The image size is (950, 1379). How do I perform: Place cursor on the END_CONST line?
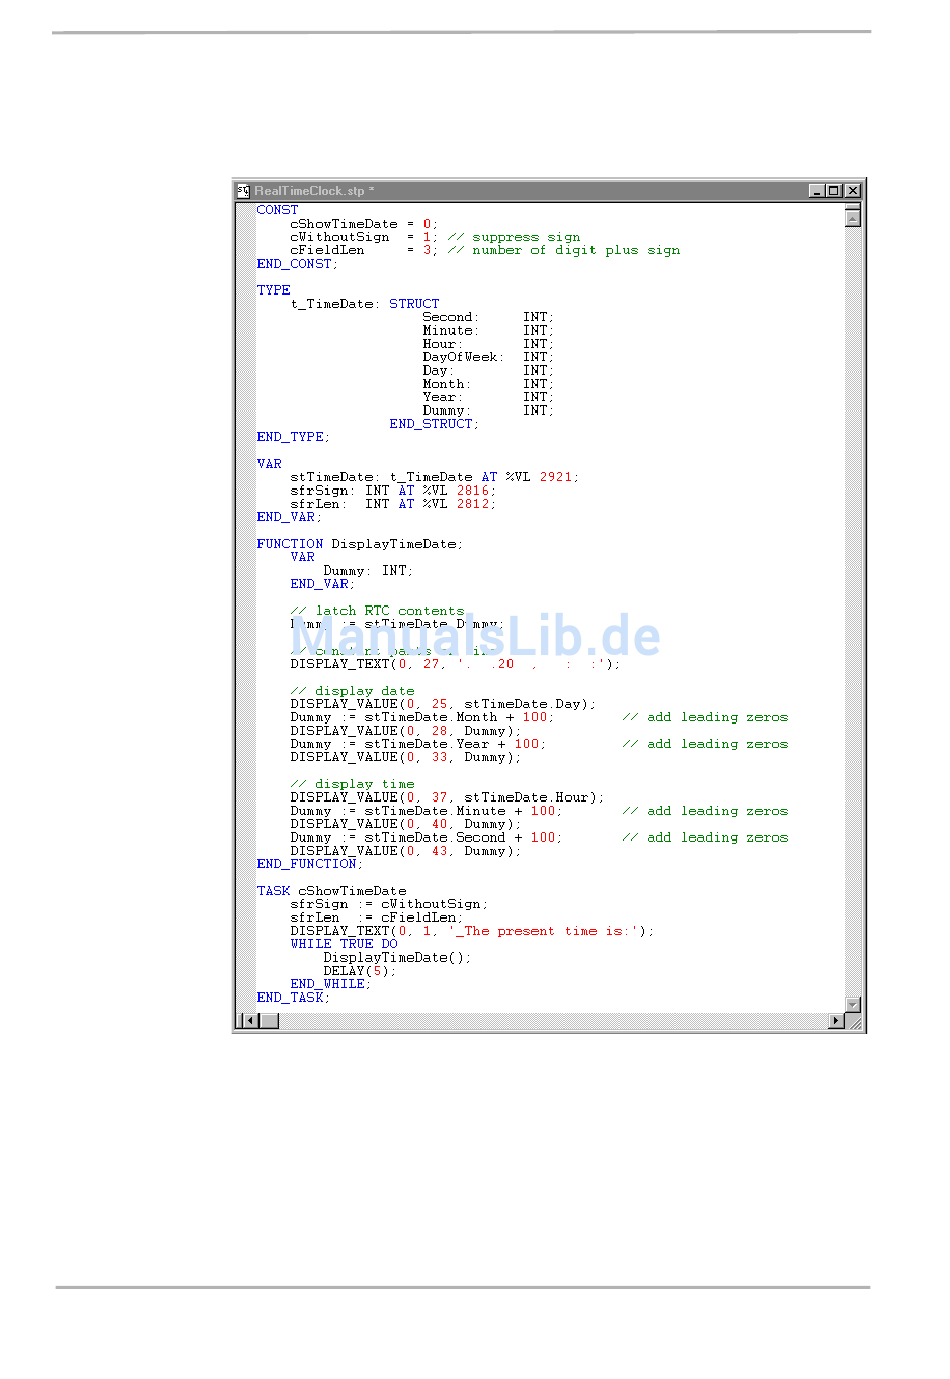[297, 264]
